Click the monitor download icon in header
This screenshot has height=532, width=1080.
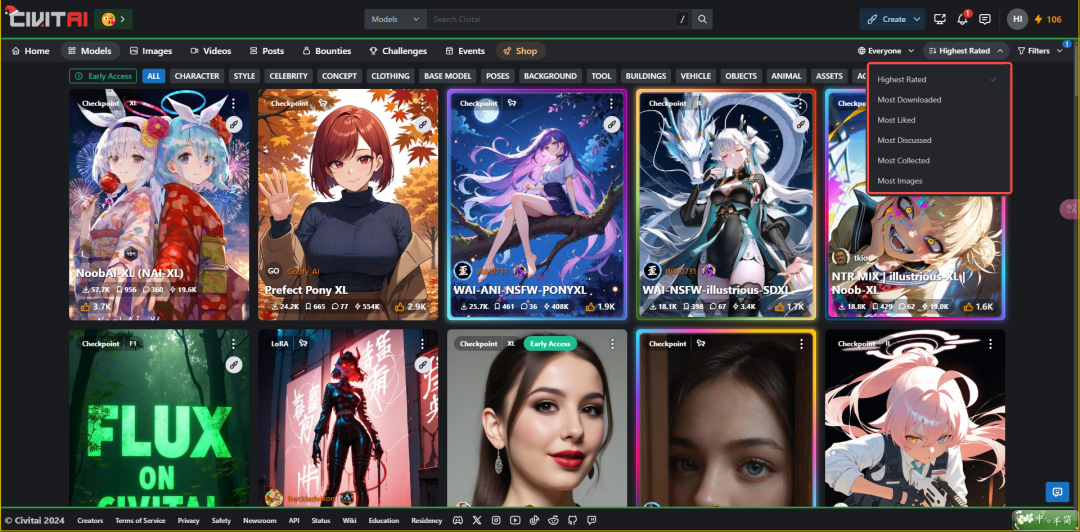tap(940, 19)
